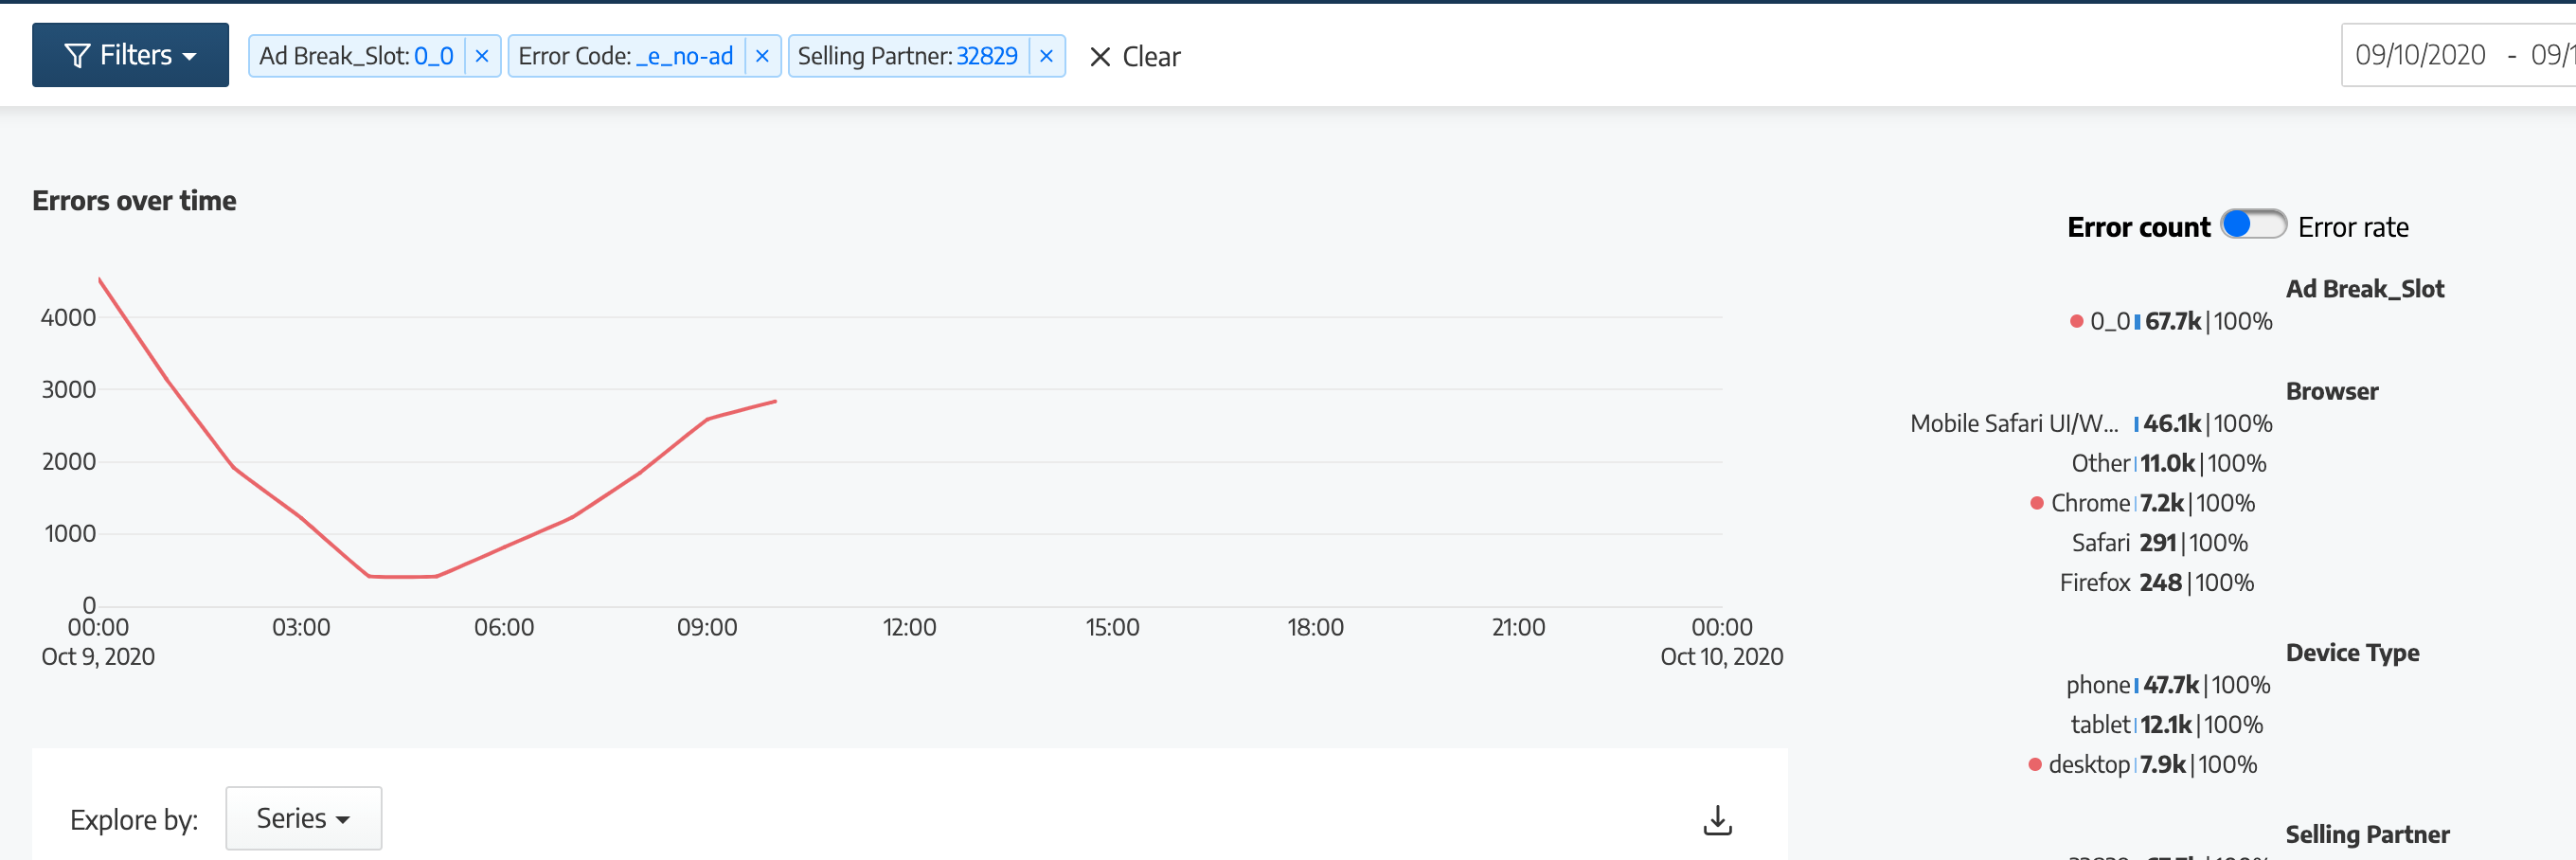Click the Other browser entry
2576x860 pixels.
(2100, 464)
